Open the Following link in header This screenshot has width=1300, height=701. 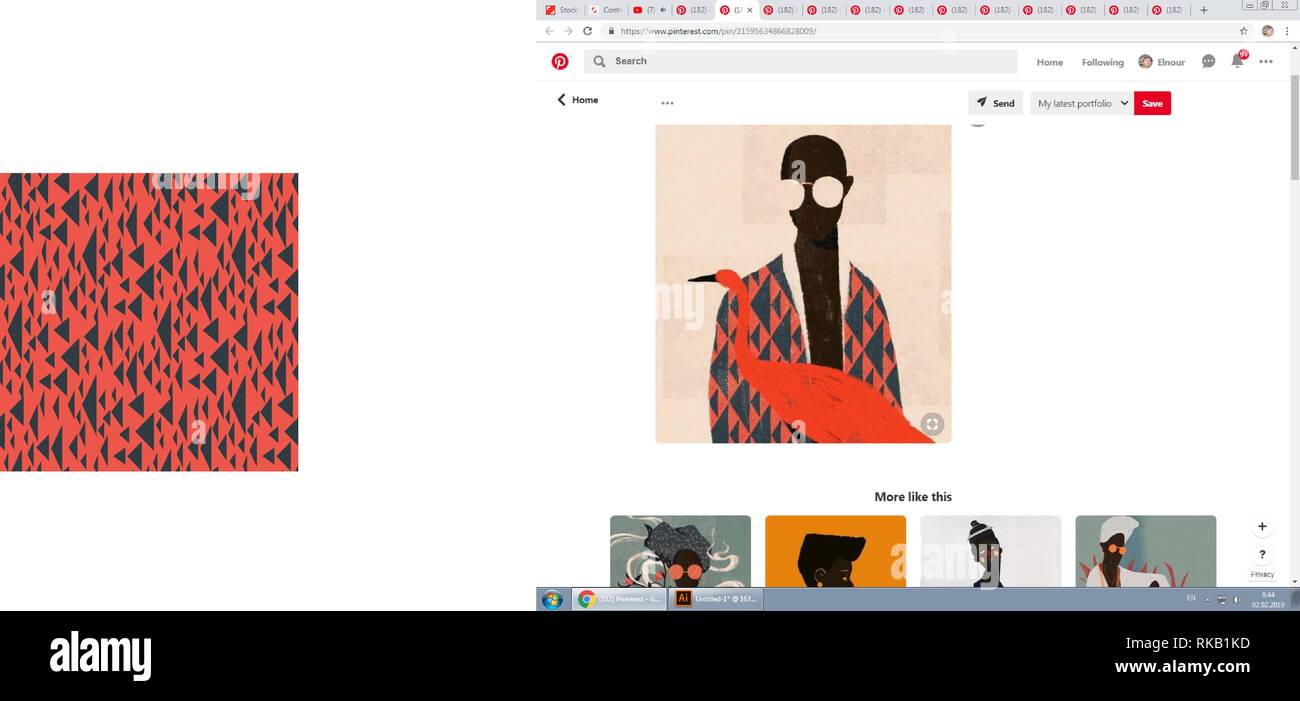tap(1102, 62)
